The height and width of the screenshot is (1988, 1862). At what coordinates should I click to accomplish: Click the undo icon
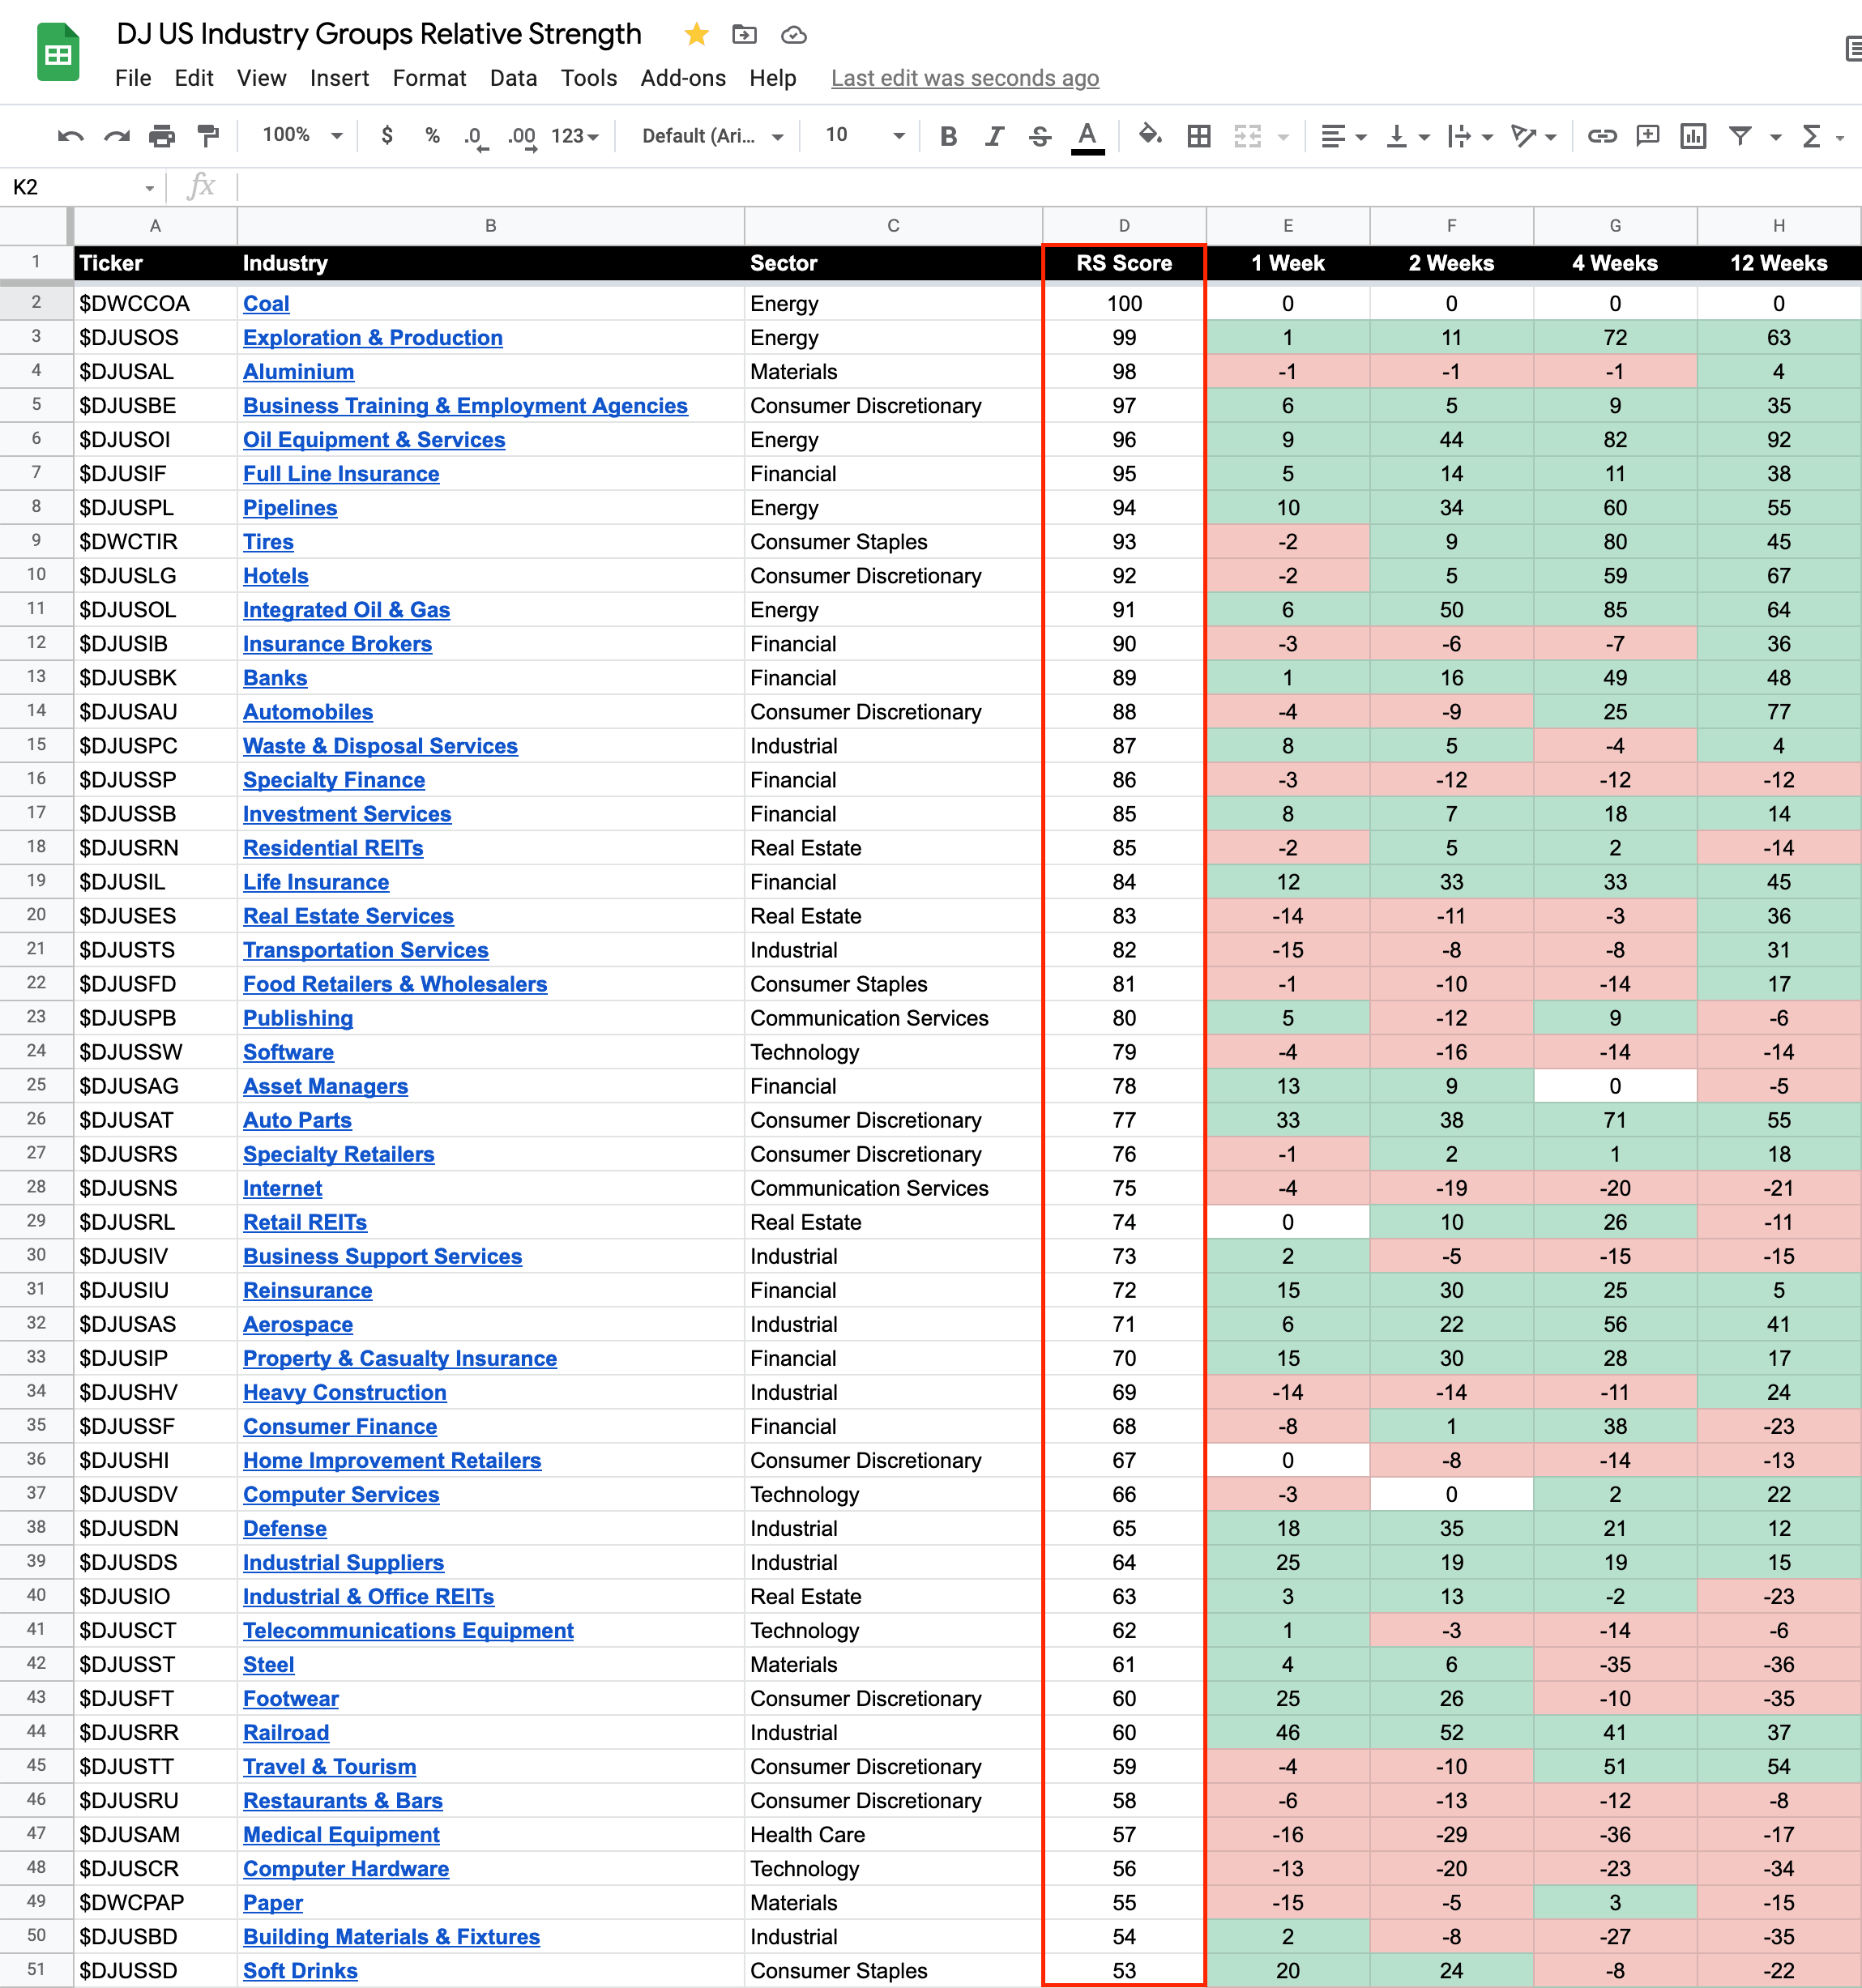(x=70, y=136)
